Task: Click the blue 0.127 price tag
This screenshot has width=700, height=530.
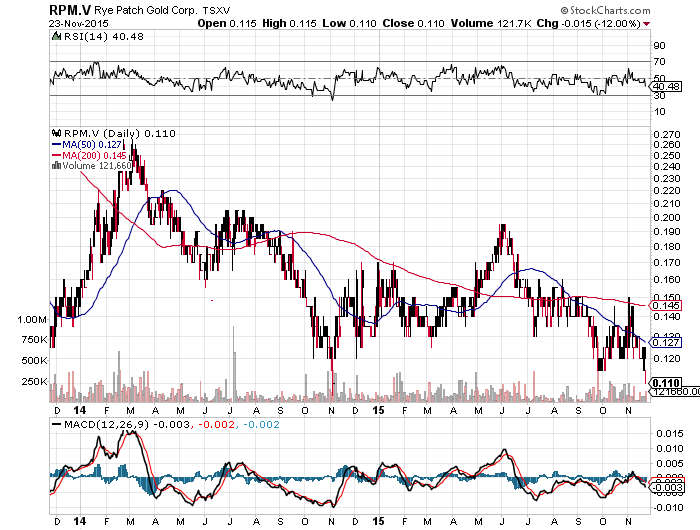Action: tap(666, 342)
